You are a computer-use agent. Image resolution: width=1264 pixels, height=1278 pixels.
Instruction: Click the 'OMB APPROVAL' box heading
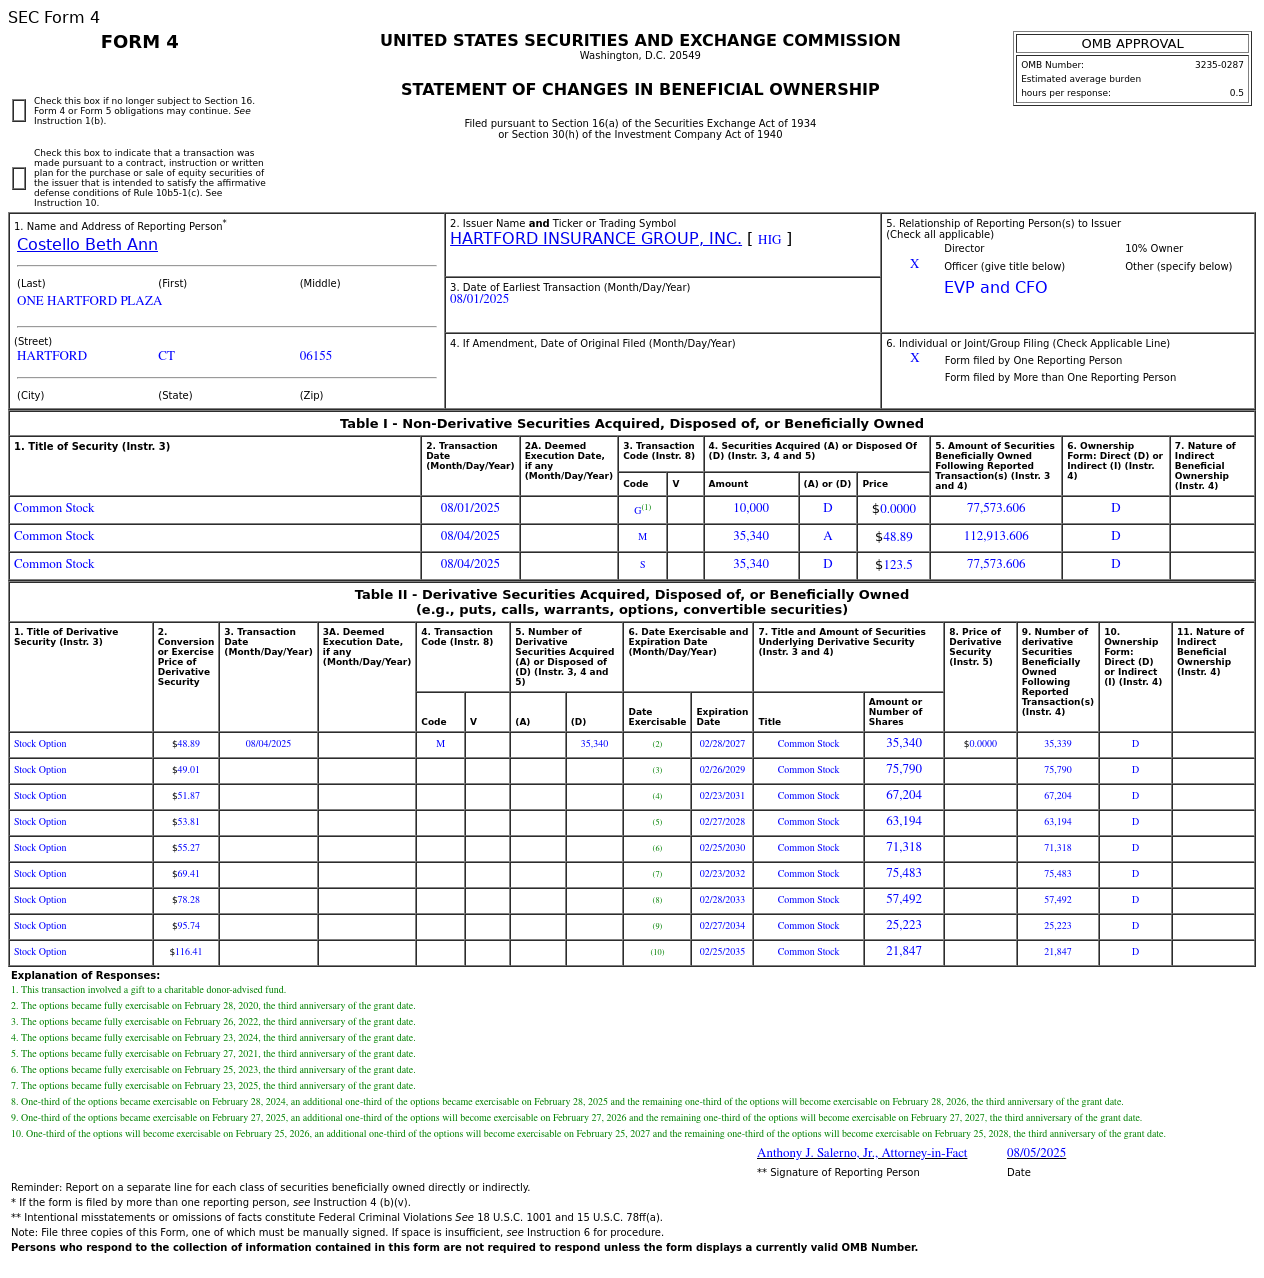[x=1132, y=44]
